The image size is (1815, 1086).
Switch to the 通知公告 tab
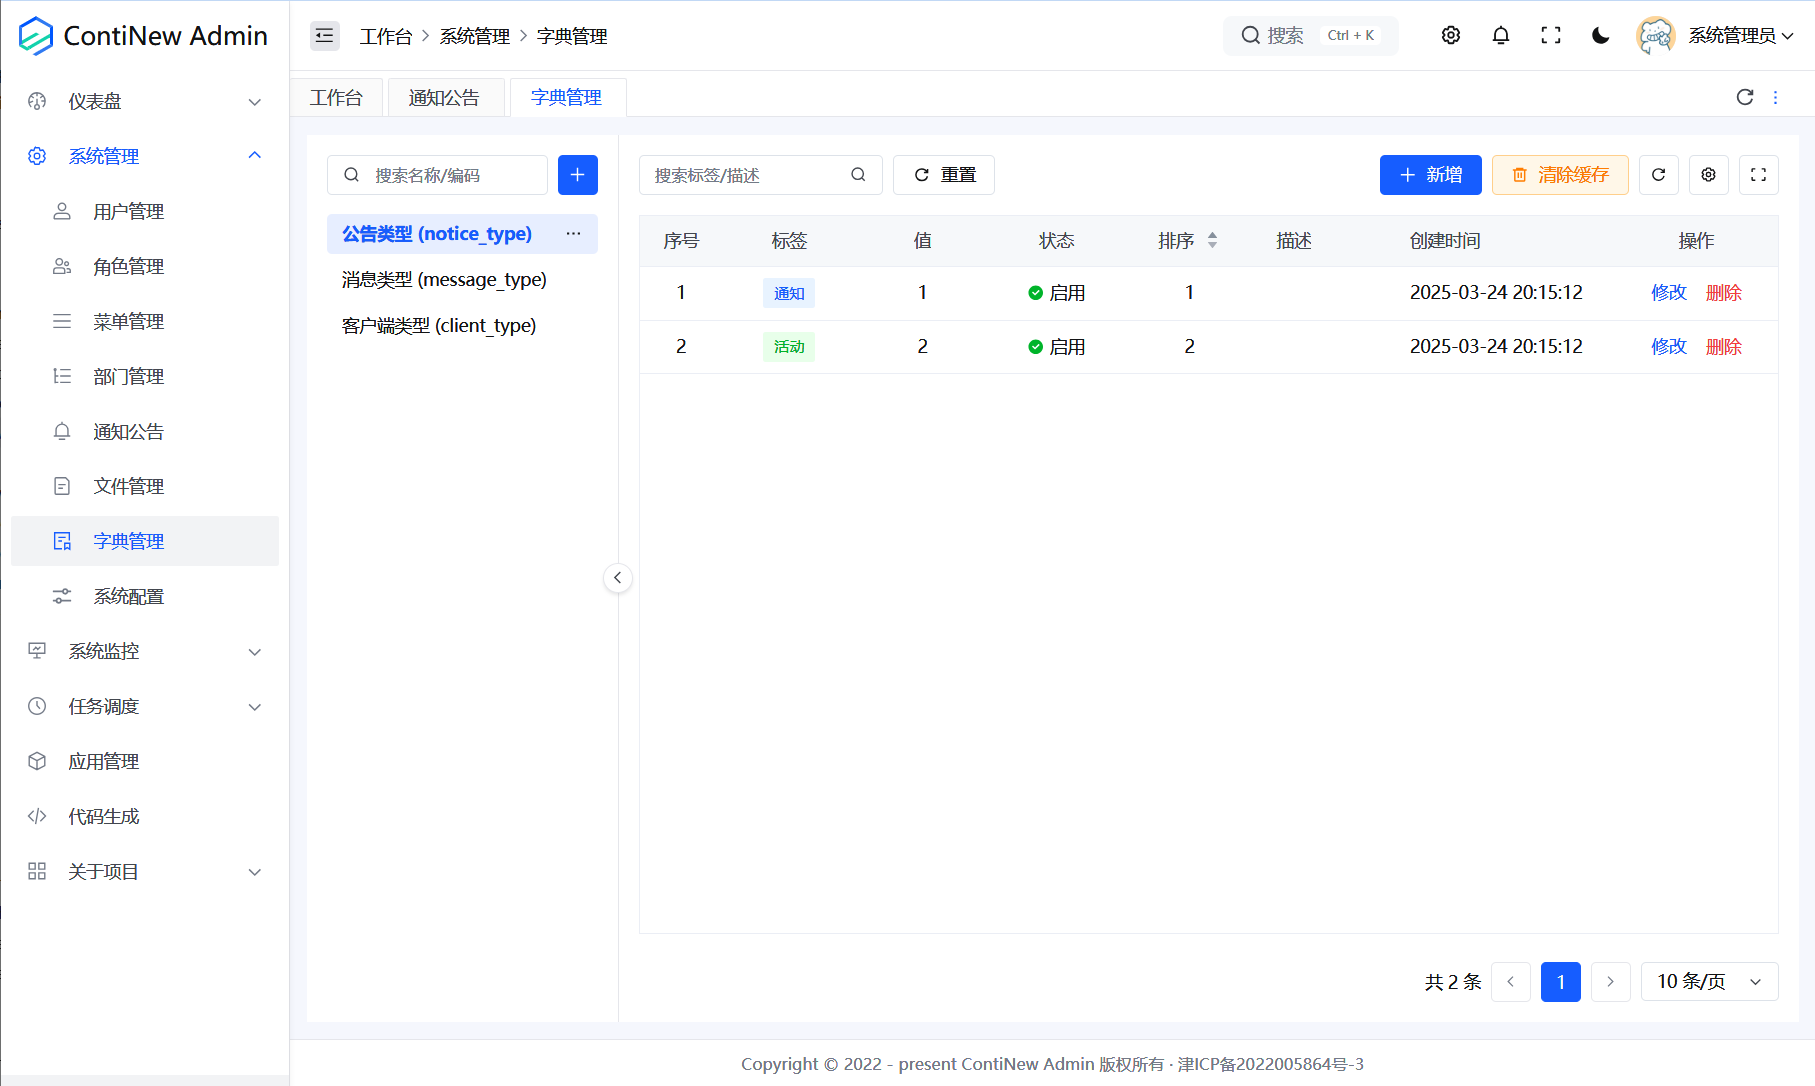pyautogui.click(x=444, y=97)
